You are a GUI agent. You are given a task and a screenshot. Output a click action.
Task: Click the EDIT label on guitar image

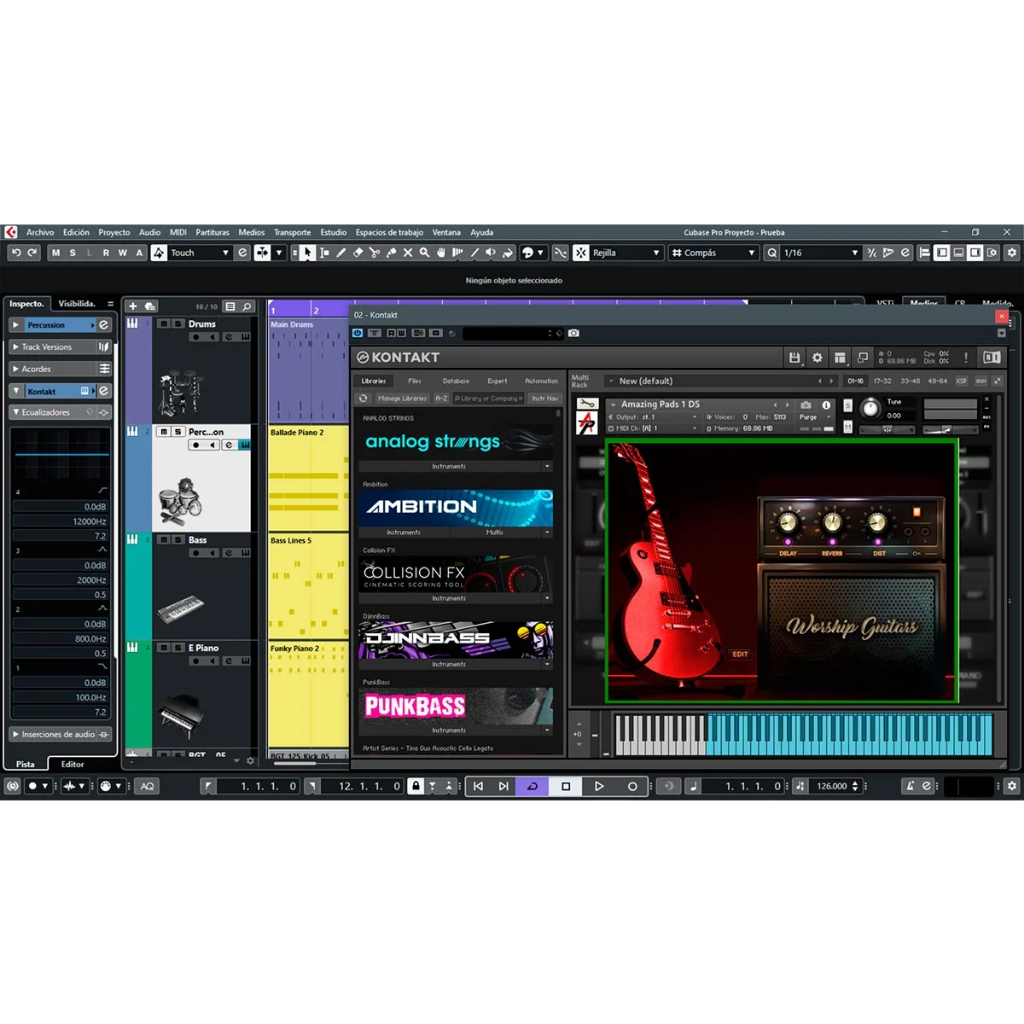click(x=739, y=654)
